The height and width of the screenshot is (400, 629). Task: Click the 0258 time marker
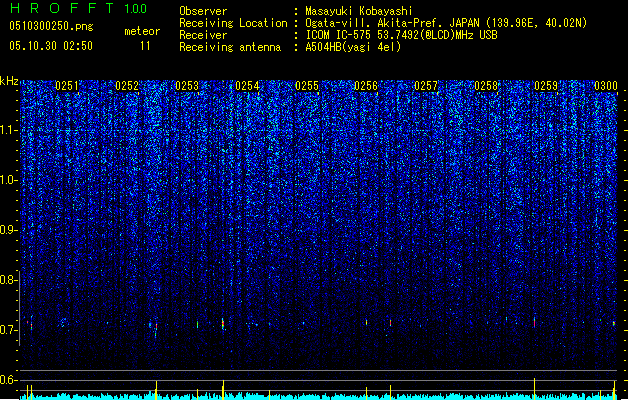coord(486,86)
